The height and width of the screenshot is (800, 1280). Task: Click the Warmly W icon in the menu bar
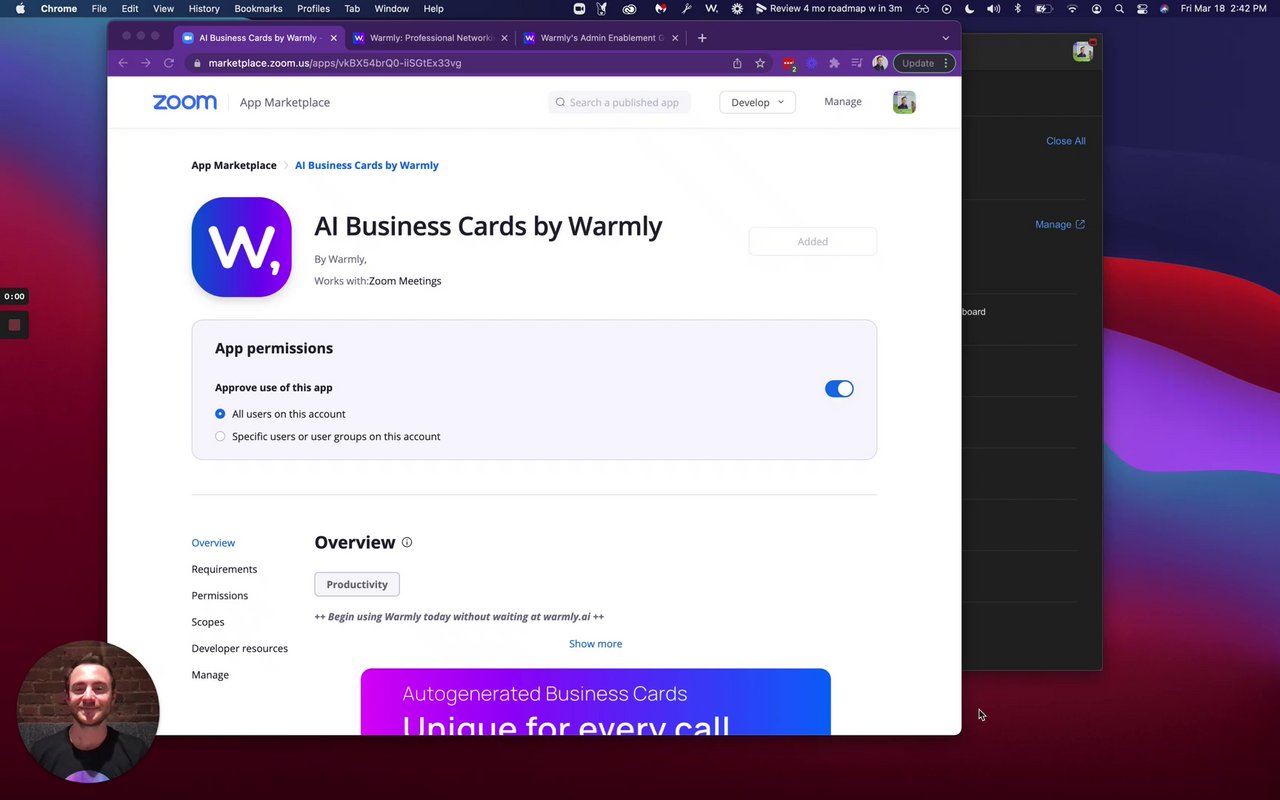(x=711, y=8)
